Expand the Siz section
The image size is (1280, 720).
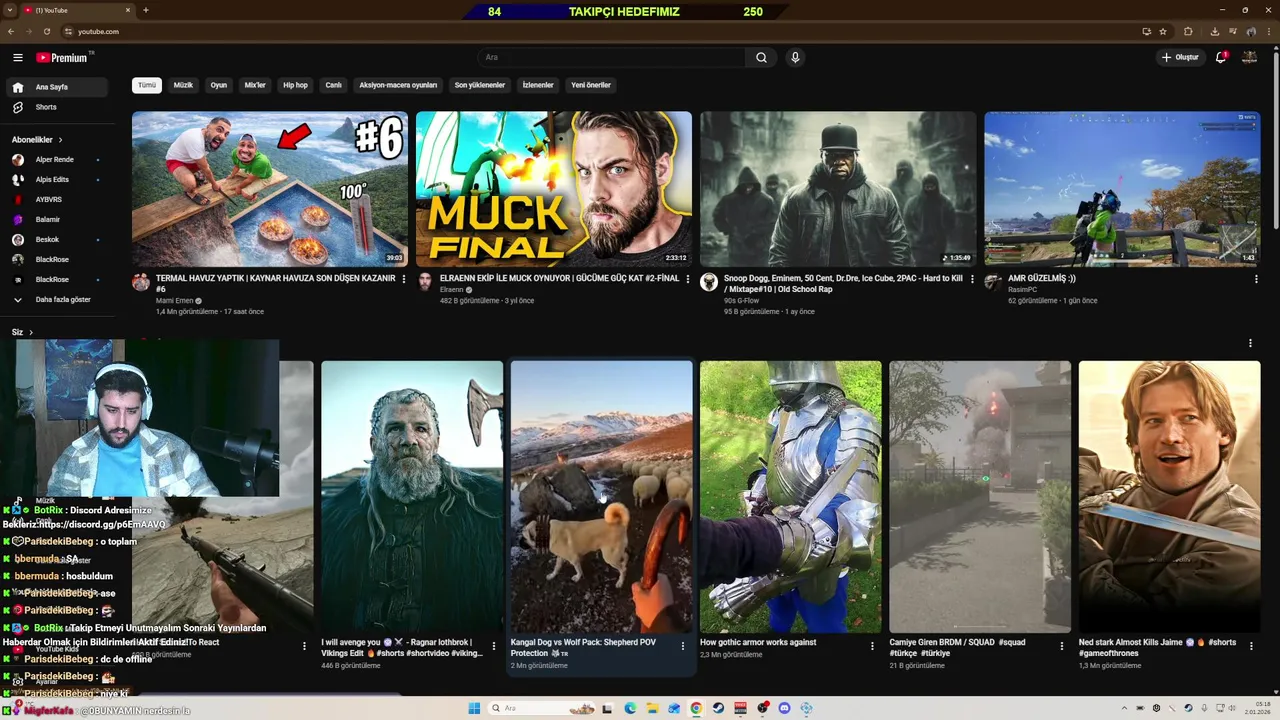[x=22, y=332]
